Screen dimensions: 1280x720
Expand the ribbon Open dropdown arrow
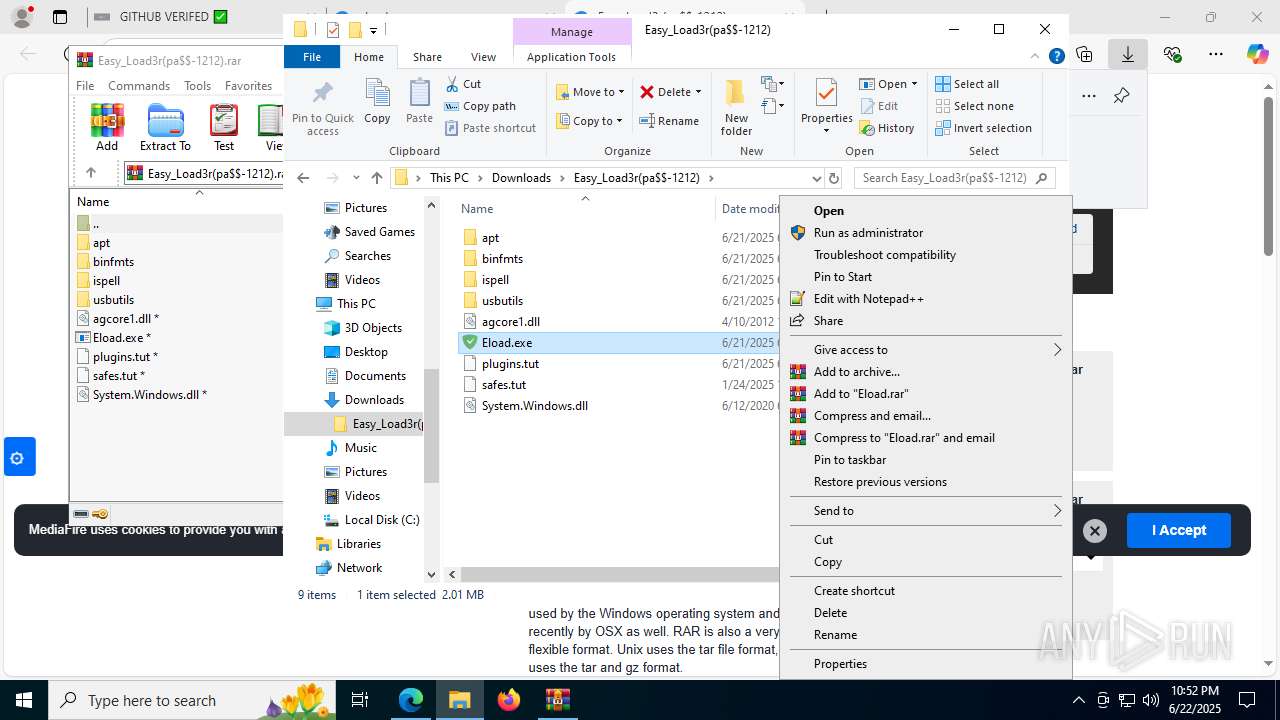click(x=914, y=84)
